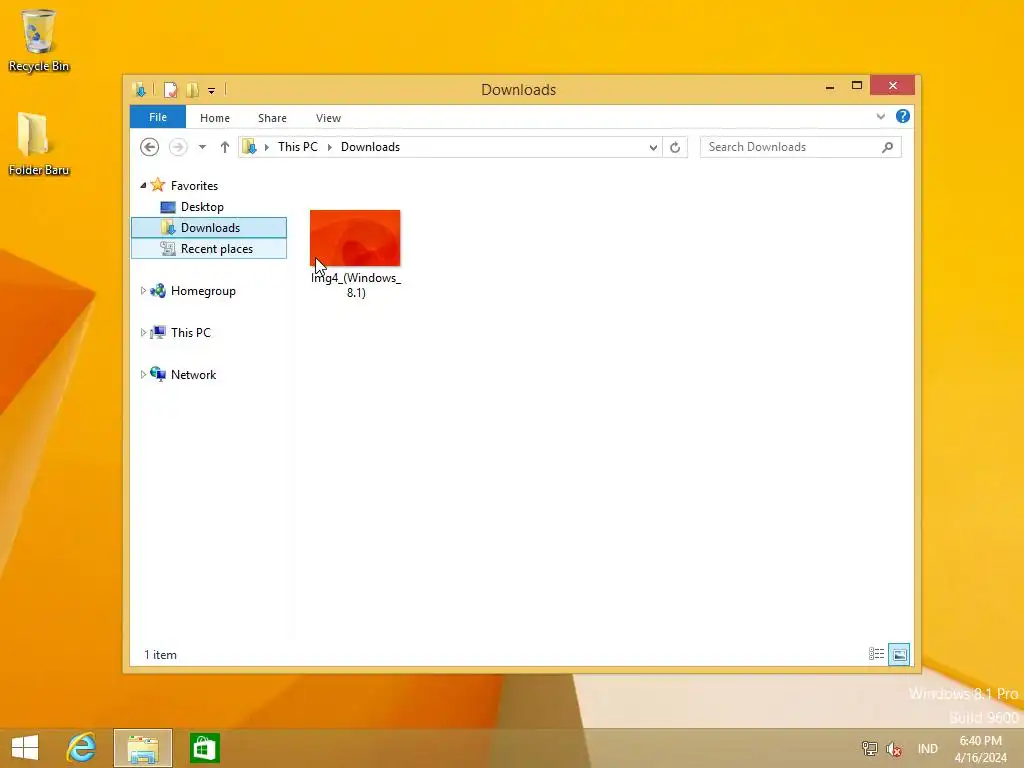Select the Img4_(Windows_8.1) image thumbnail
The height and width of the screenshot is (768, 1024).
click(x=355, y=238)
